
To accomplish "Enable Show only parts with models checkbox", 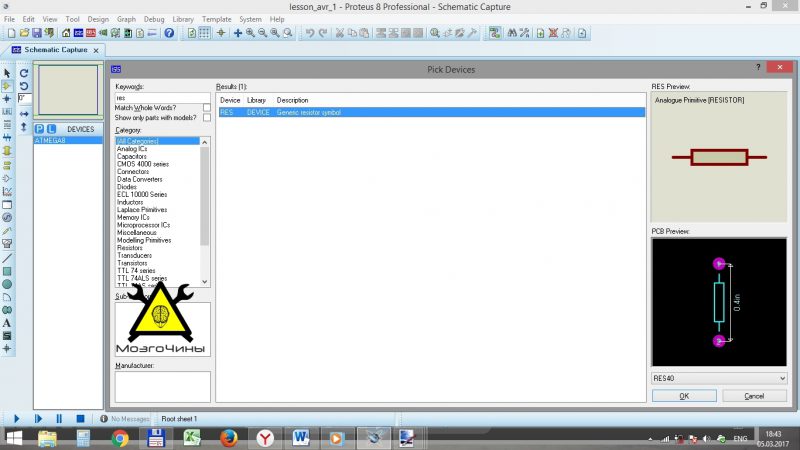I will coord(207,118).
